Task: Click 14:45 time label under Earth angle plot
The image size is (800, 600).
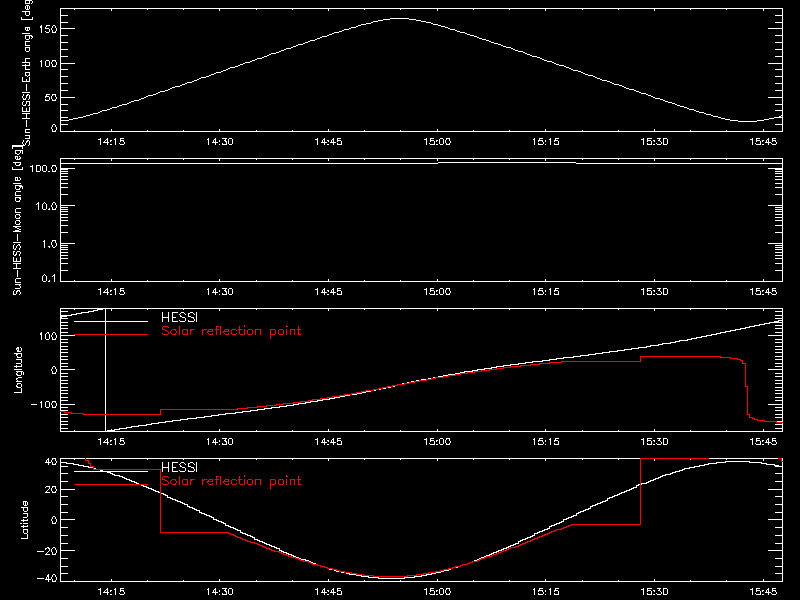Action: (329, 141)
